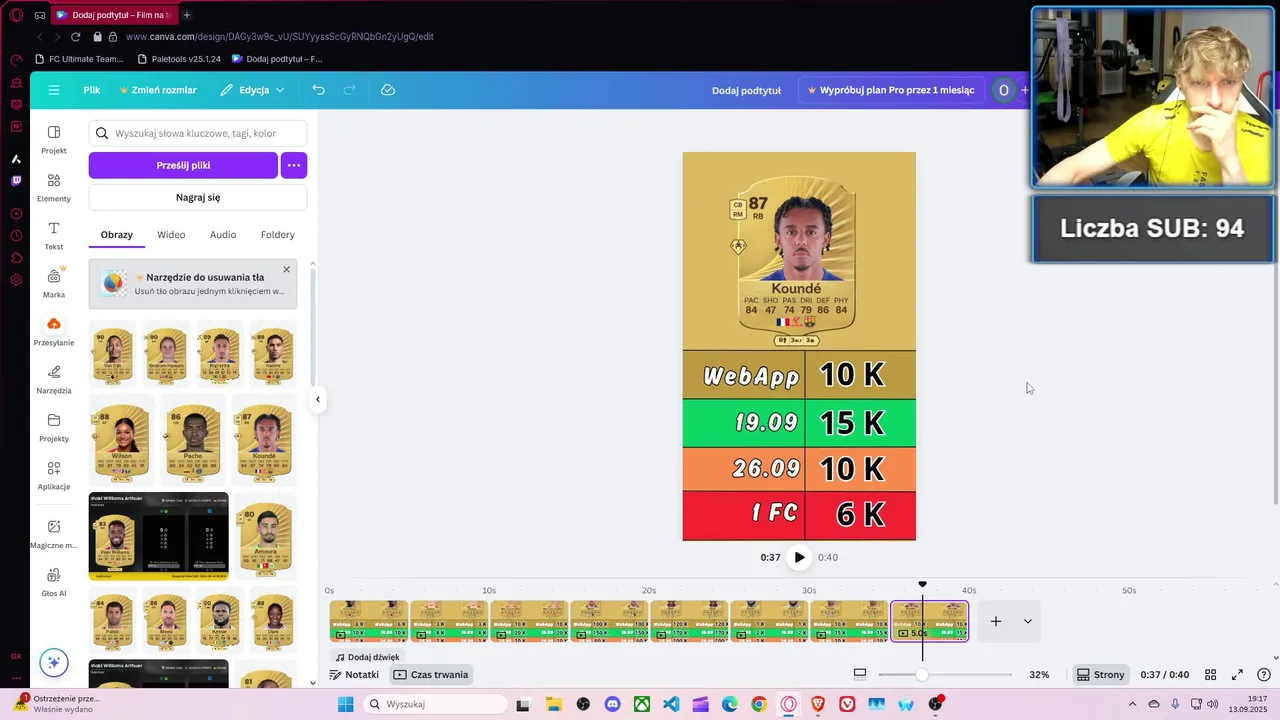The width and height of the screenshot is (1280, 720).
Task: Click the Dodaj podtytuł design title
Action: pyautogui.click(x=746, y=90)
